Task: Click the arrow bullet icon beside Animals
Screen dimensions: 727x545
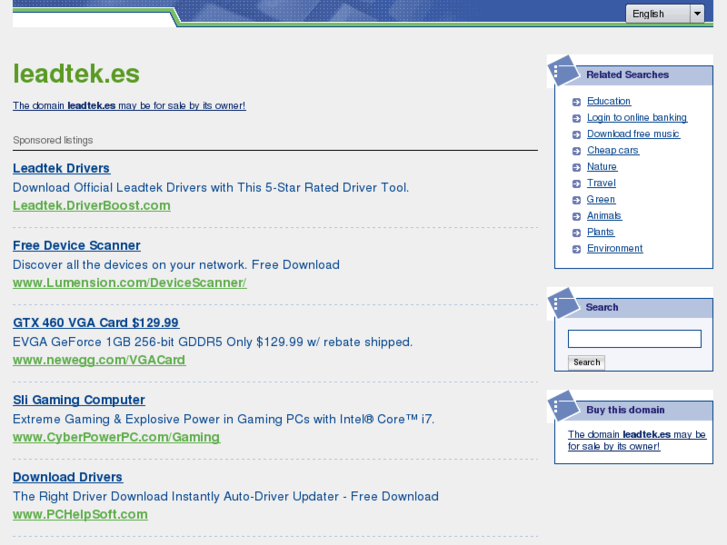Action: [576, 217]
